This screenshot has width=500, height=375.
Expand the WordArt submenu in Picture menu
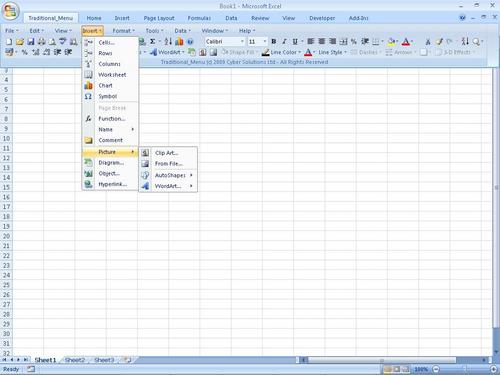[x=168, y=186]
